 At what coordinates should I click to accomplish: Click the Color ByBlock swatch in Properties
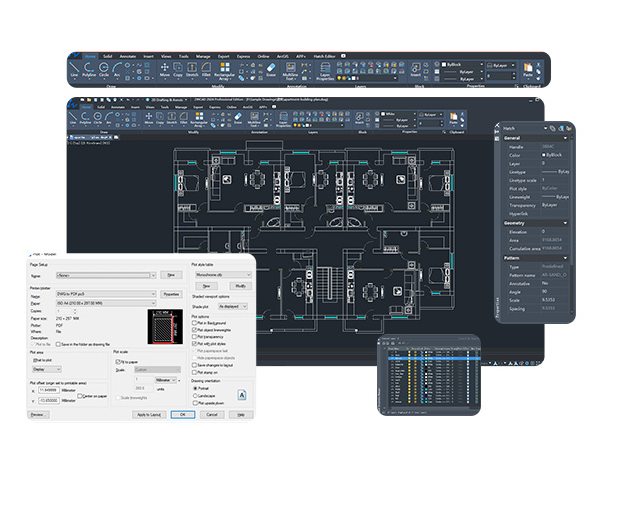(x=545, y=155)
